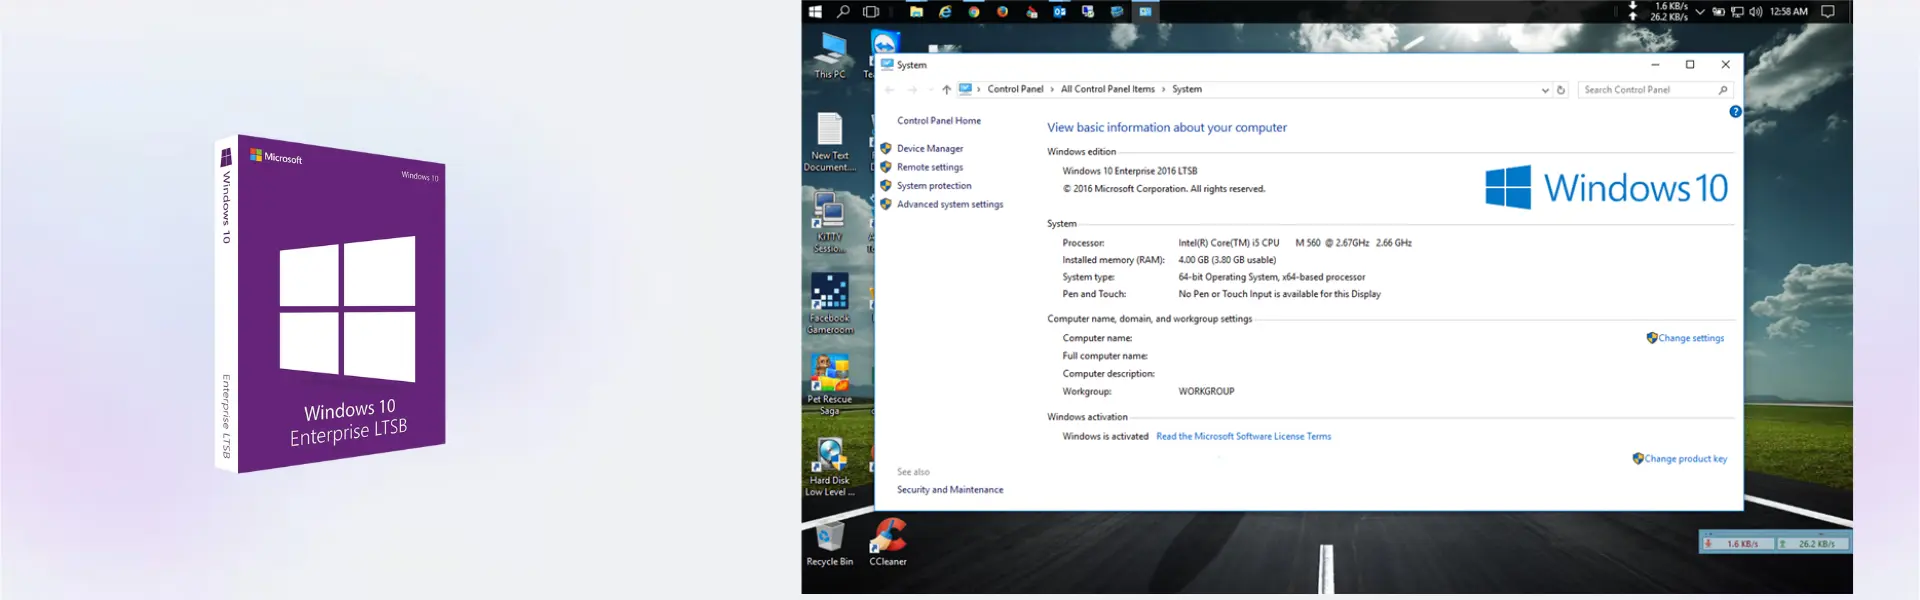Viewport: 1920px width, 600px height.
Task: Open Remote settings link
Action: (x=930, y=167)
